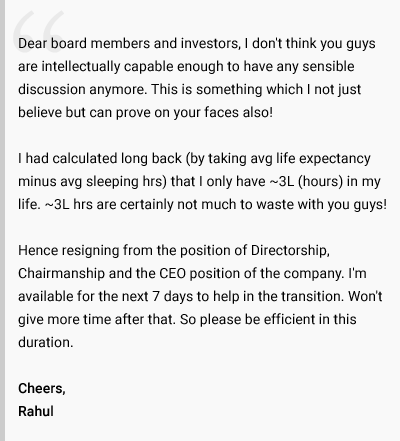Image resolution: width=400 pixels, height=441 pixels.
Task: Click the bold signature name 'Rahul'
Action: point(36,411)
